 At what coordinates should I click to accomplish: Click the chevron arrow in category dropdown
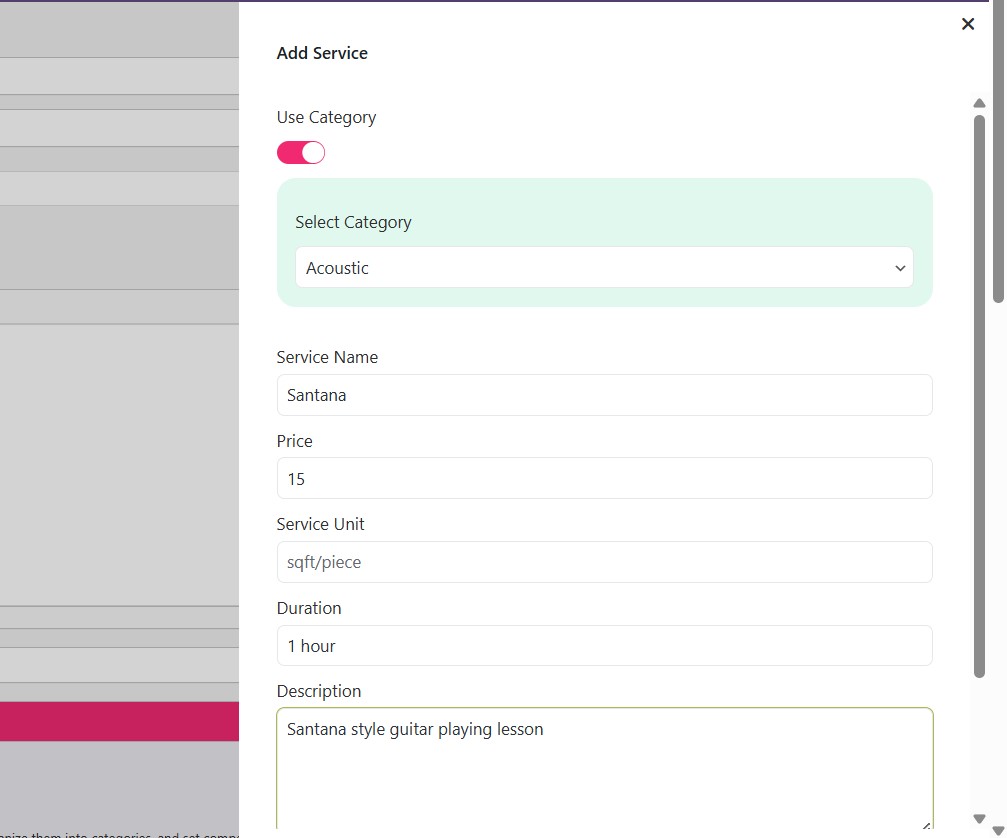tap(899, 268)
